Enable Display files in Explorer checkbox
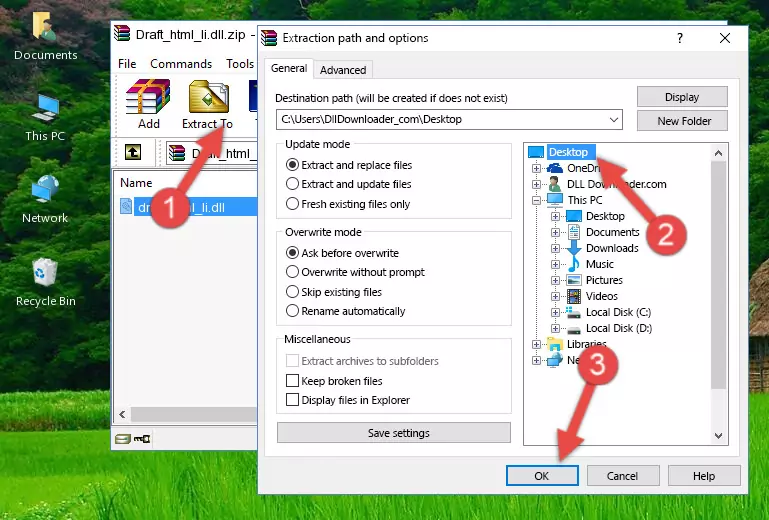769x520 pixels. pos(292,400)
